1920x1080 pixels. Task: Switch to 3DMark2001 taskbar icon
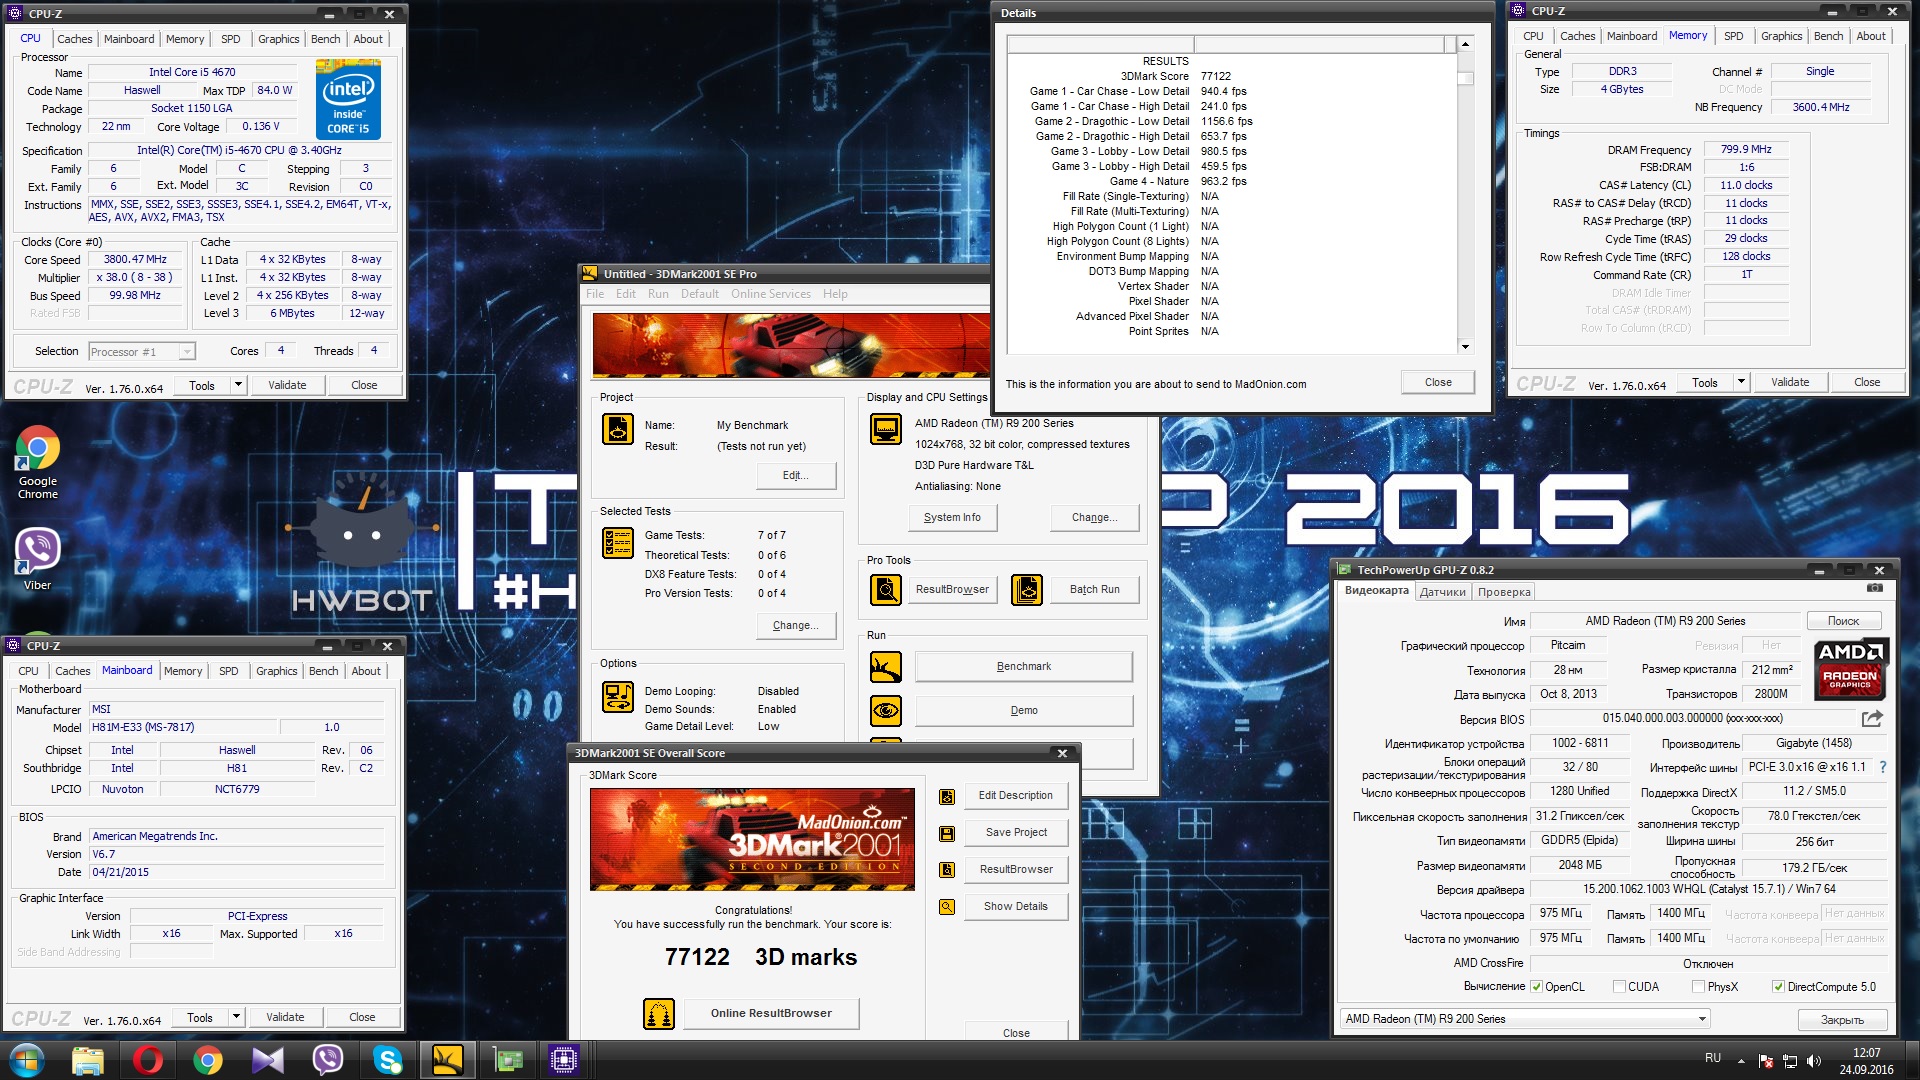tap(447, 1060)
